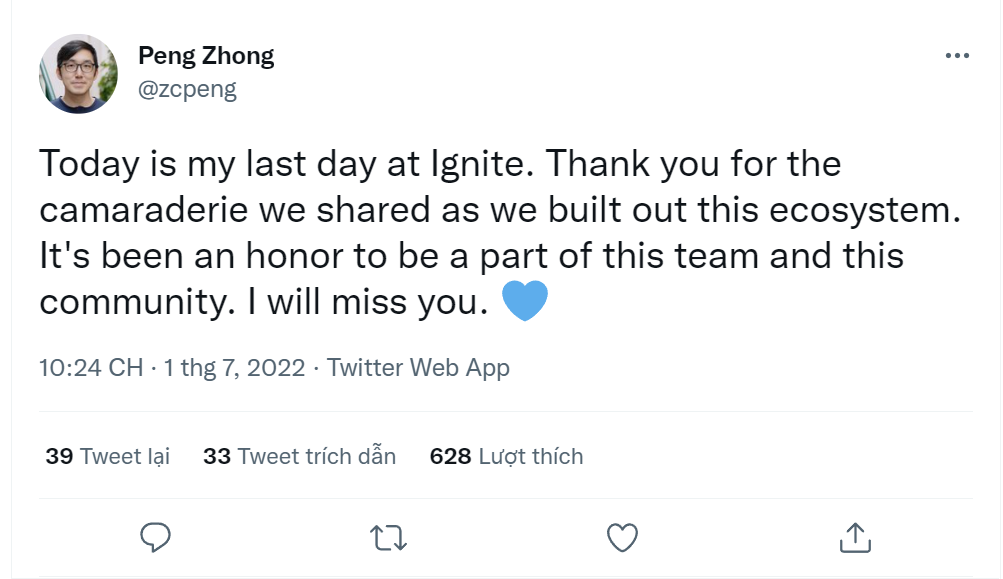Viewport: 1003px width, 579px height.
Task: Click the blue heart emoji in the tweet
Action: click(x=524, y=301)
